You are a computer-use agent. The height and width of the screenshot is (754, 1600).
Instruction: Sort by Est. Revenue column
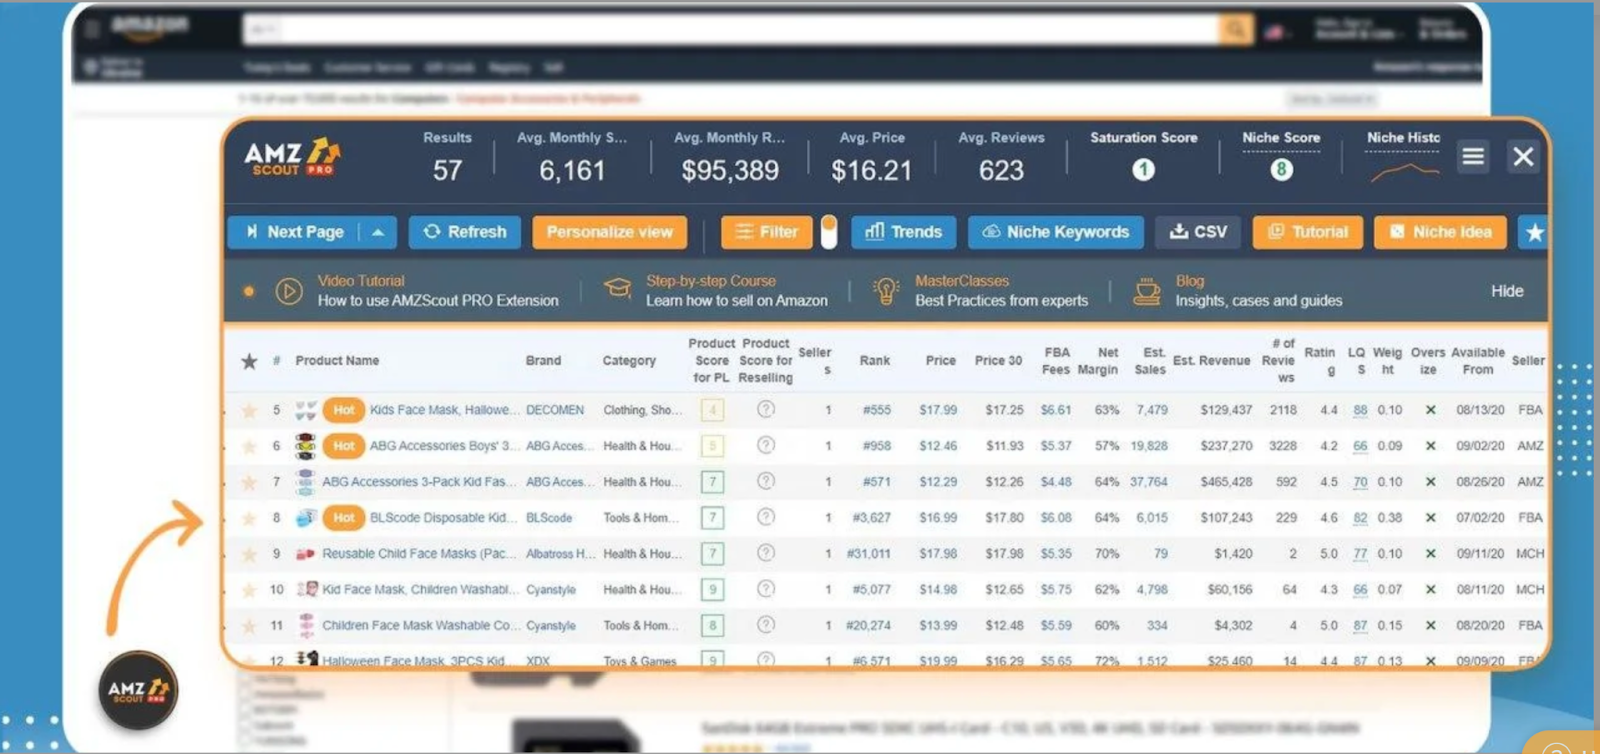(x=1211, y=361)
